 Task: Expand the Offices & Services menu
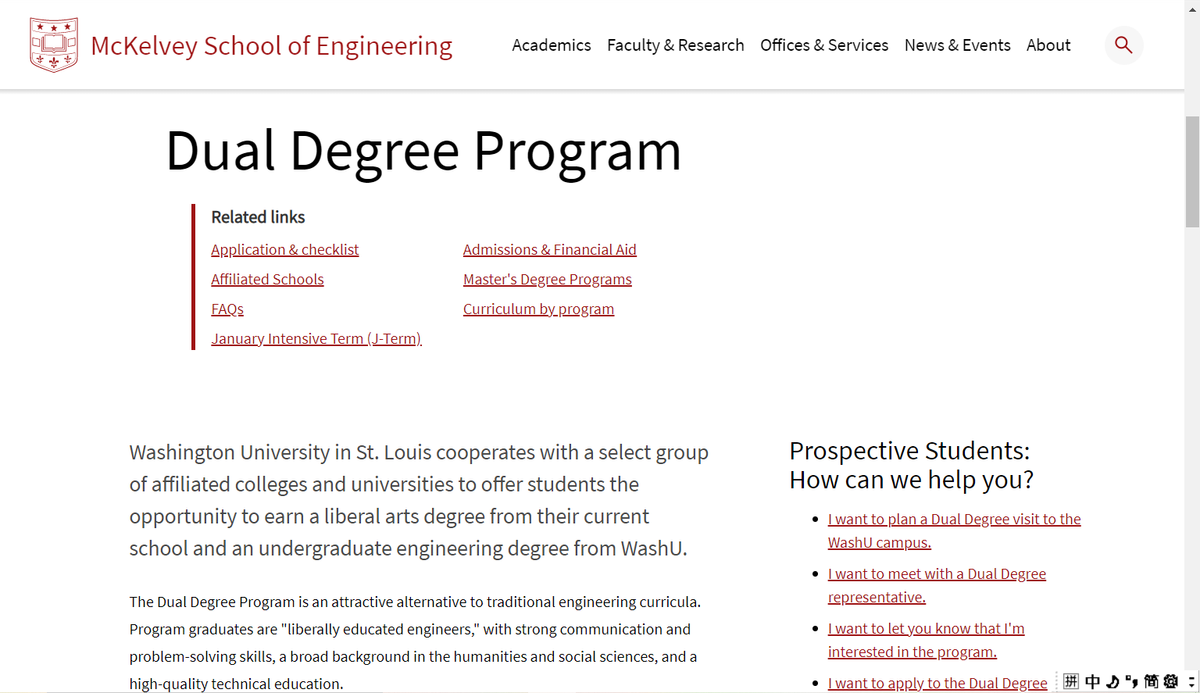(x=824, y=45)
